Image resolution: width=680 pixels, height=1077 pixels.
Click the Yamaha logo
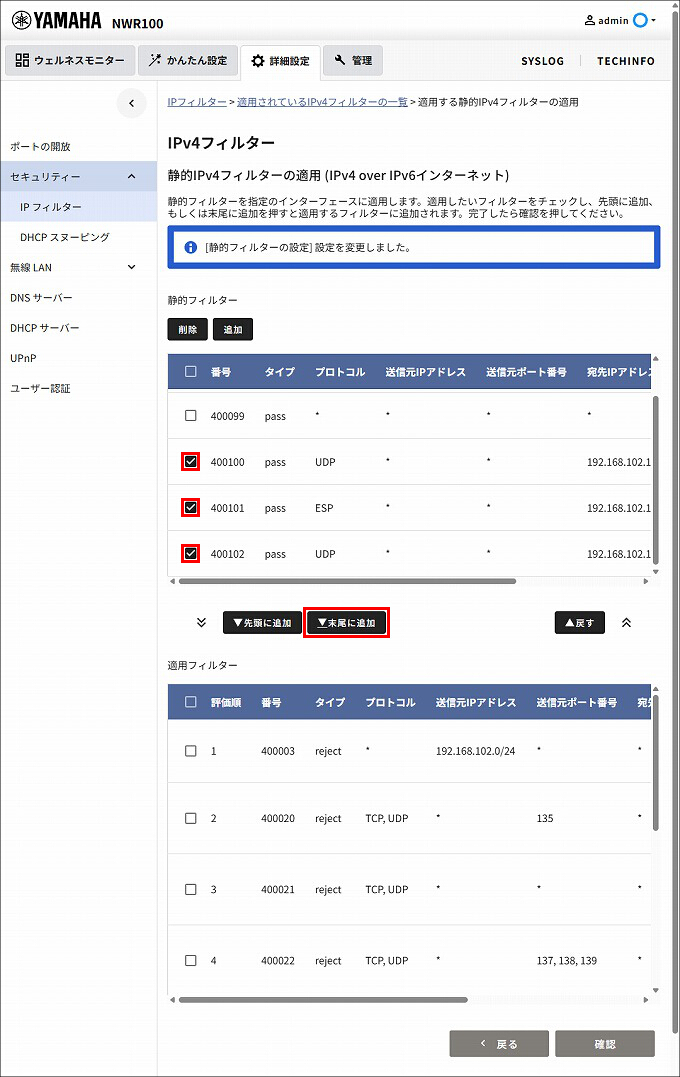coord(57,21)
